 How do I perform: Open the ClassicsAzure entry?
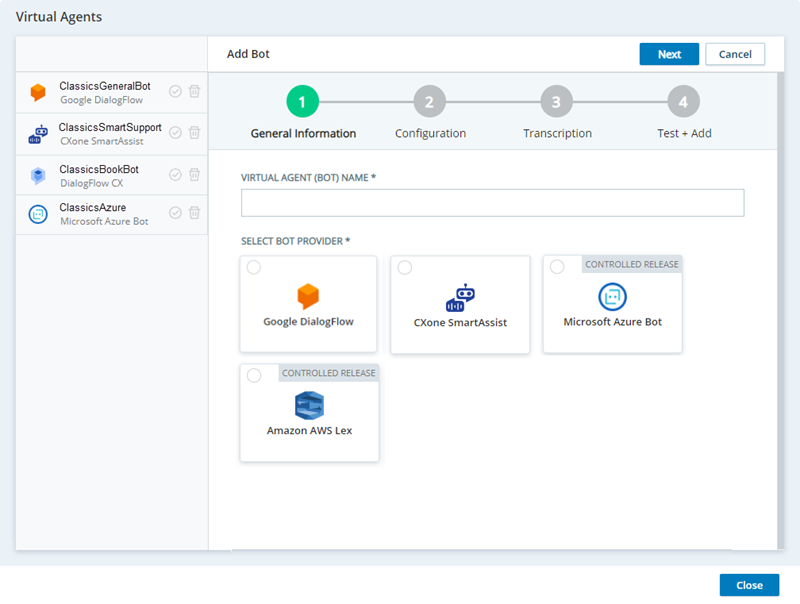point(111,214)
